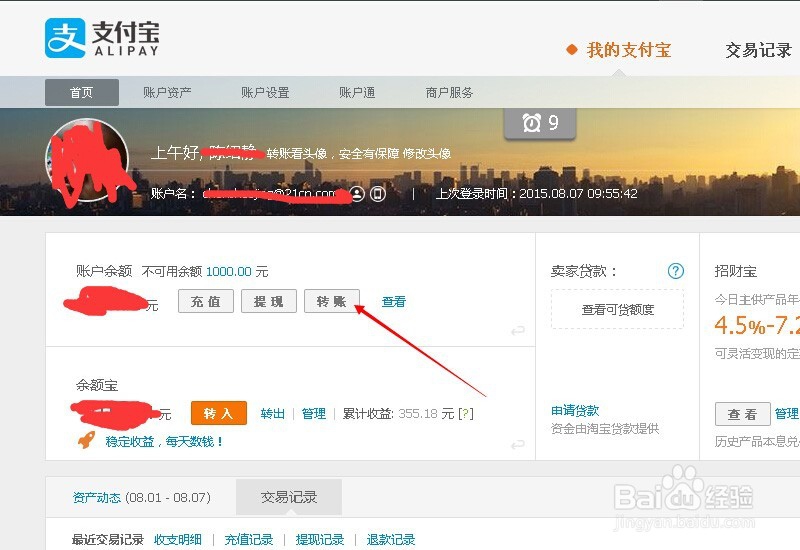Viewport: 800px width, 550px height.
Task: Open the 退款记录 link
Action: tap(391, 539)
